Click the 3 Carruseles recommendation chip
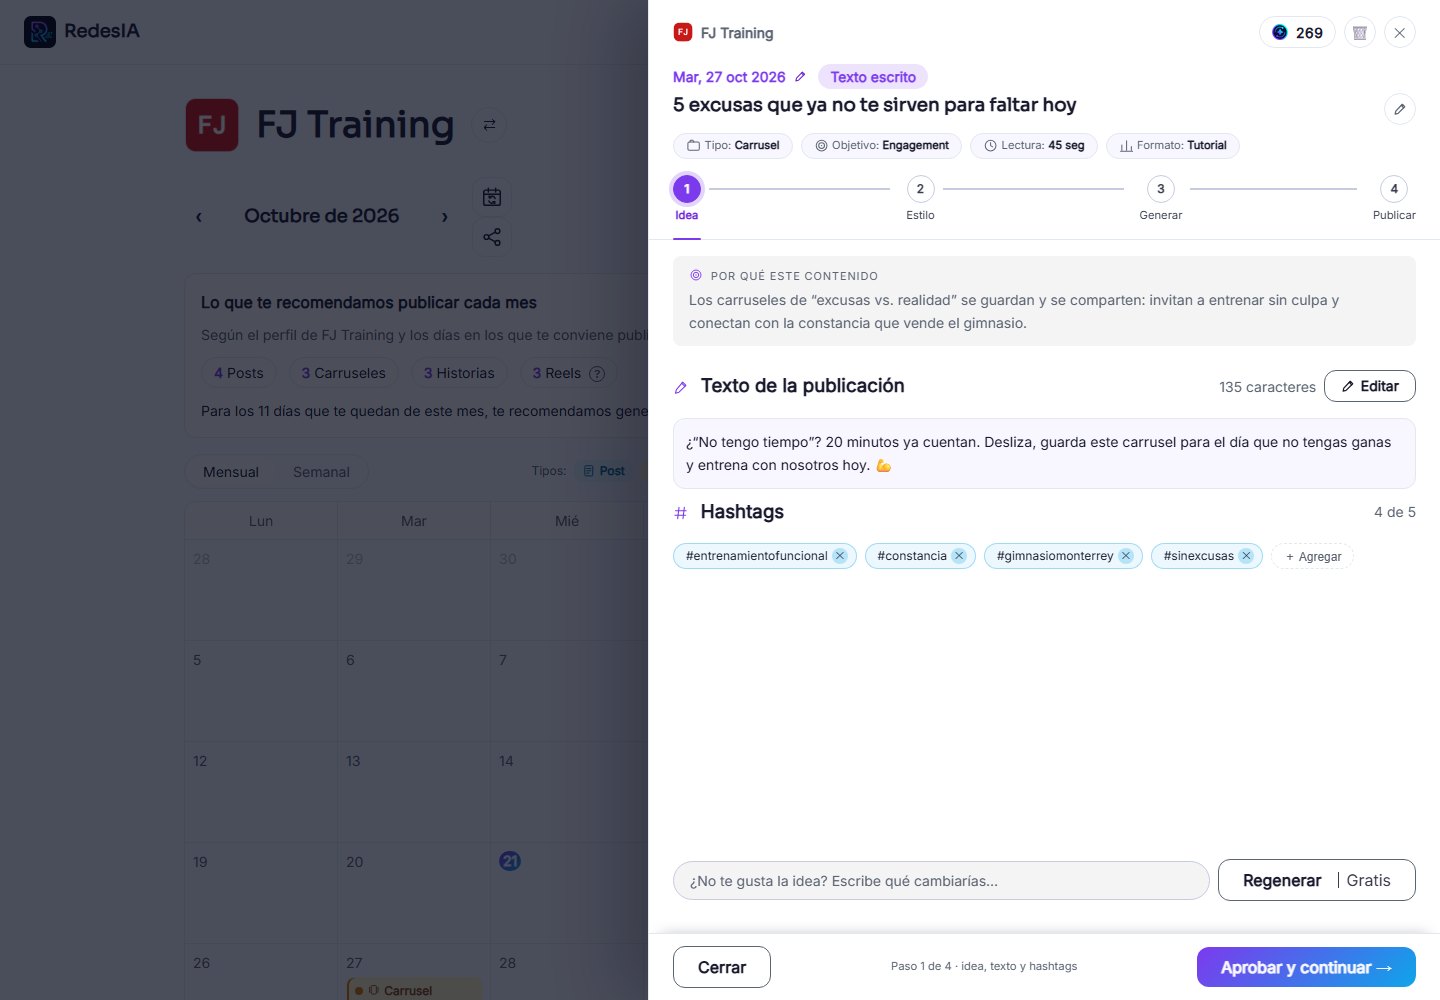 [344, 373]
